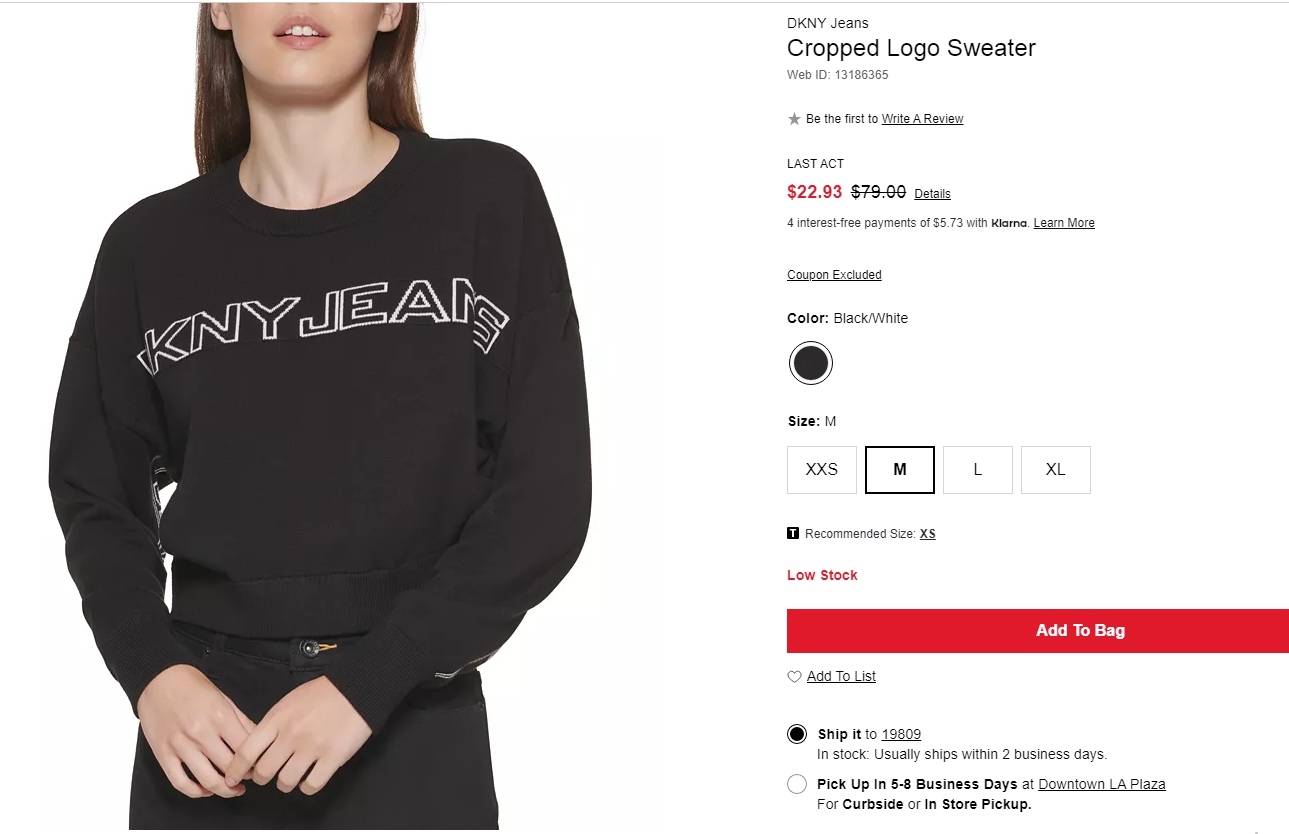Click the True Fit 'T' icon
The height and width of the screenshot is (834, 1289).
(793, 533)
